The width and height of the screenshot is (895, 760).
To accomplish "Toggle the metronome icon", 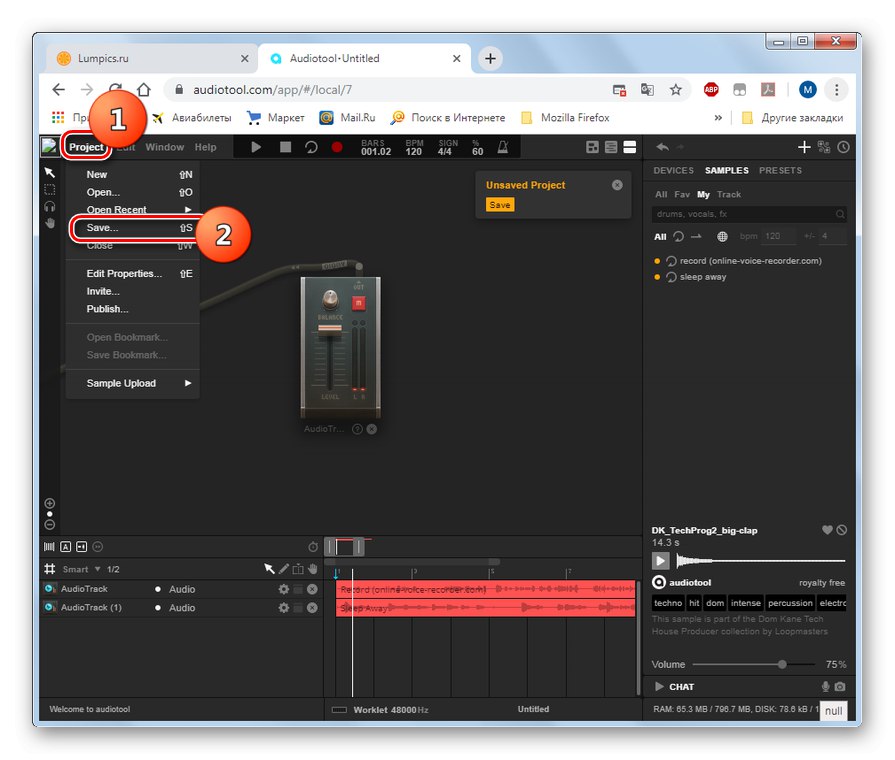I will coord(502,147).
